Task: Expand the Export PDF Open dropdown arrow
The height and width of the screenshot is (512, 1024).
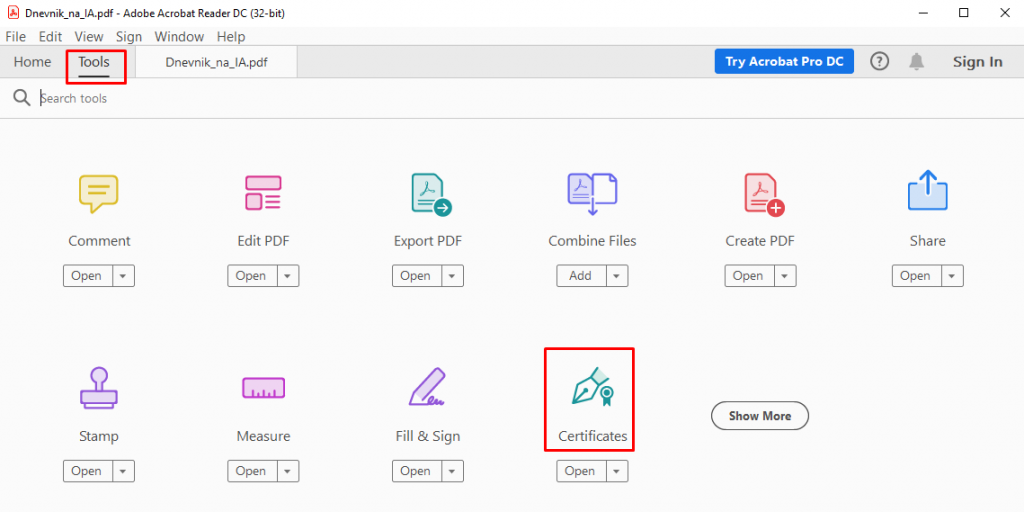Action: pos(453,276)
